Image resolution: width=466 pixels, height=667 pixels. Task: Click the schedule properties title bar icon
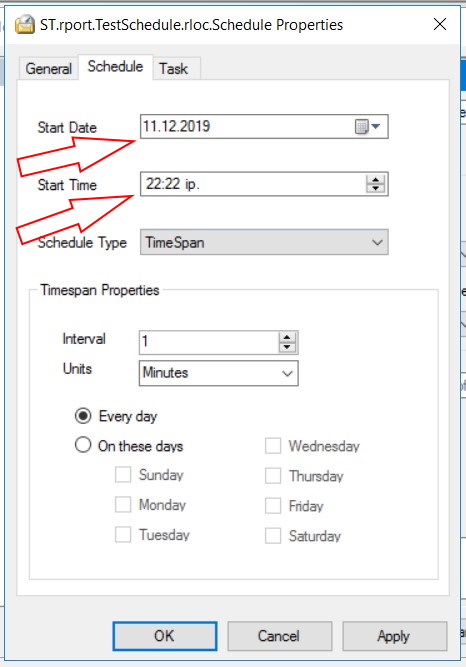point(25,24)
